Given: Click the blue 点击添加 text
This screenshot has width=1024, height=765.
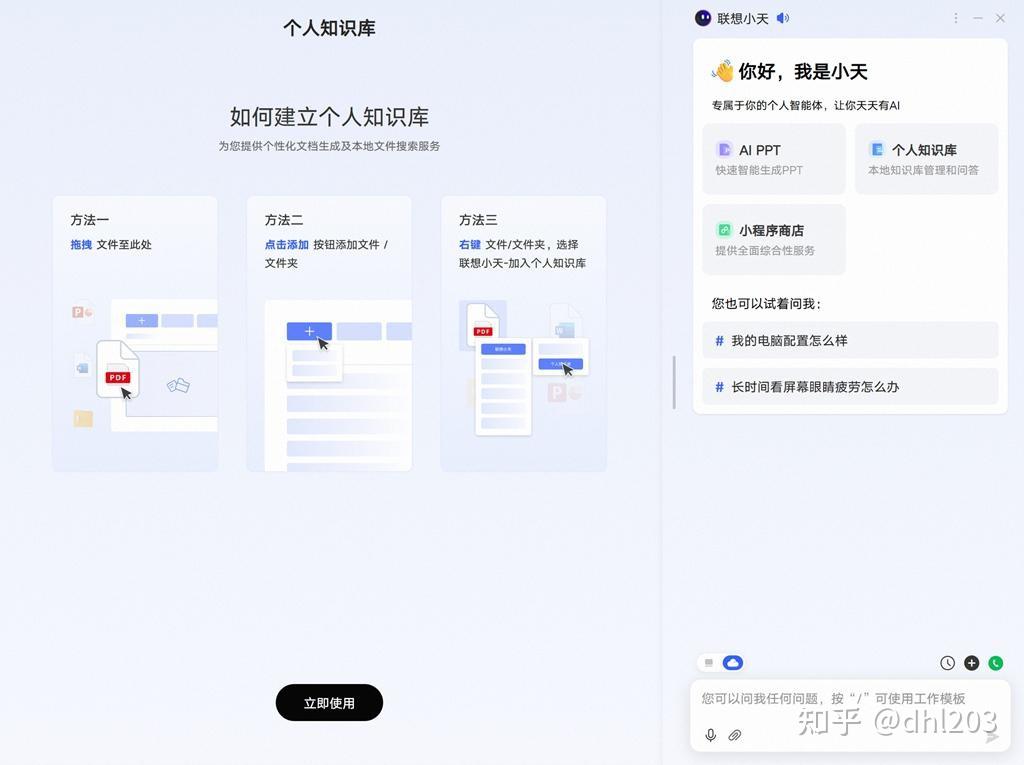Looking at the screenshot, I should [287, 244].
